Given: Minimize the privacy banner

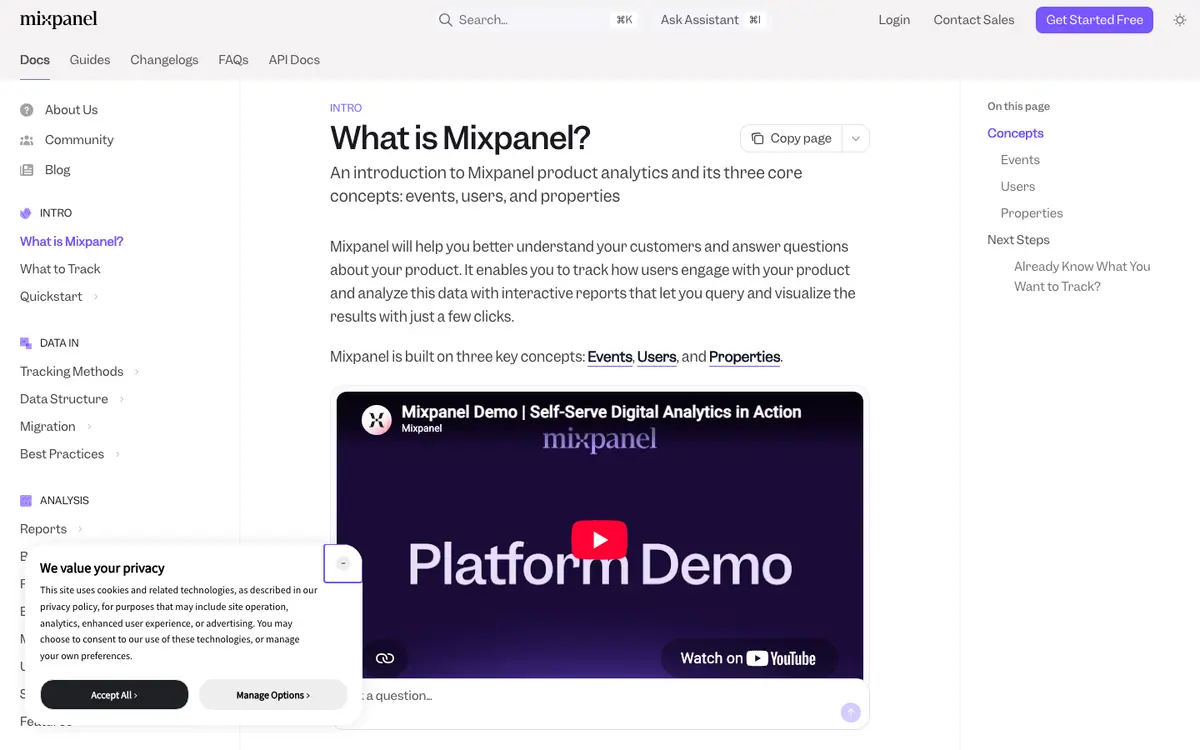Looking at the screenshot, I should pos(343,563).
